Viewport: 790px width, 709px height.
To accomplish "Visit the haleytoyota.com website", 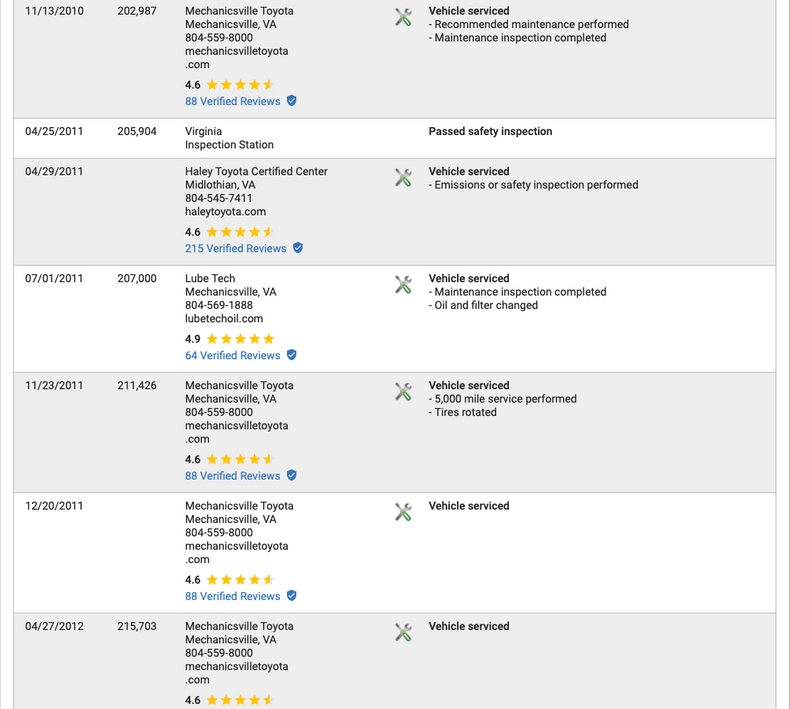I will click(x=225, y=212).
